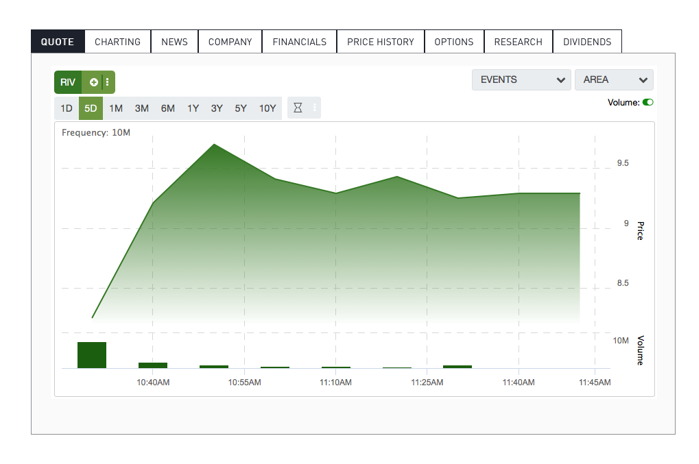
Task: Click the 11:25AM time axis label
Action: pos(427,382)
